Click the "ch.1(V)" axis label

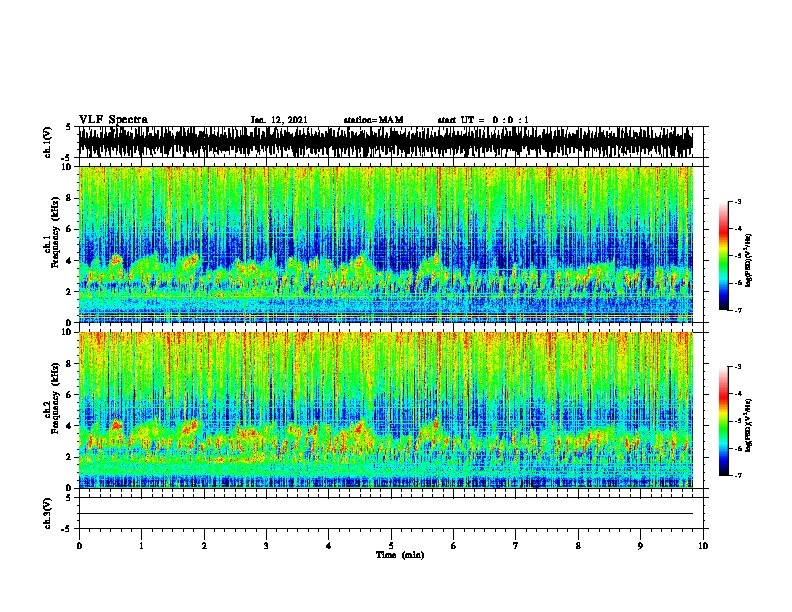point(47,142)
